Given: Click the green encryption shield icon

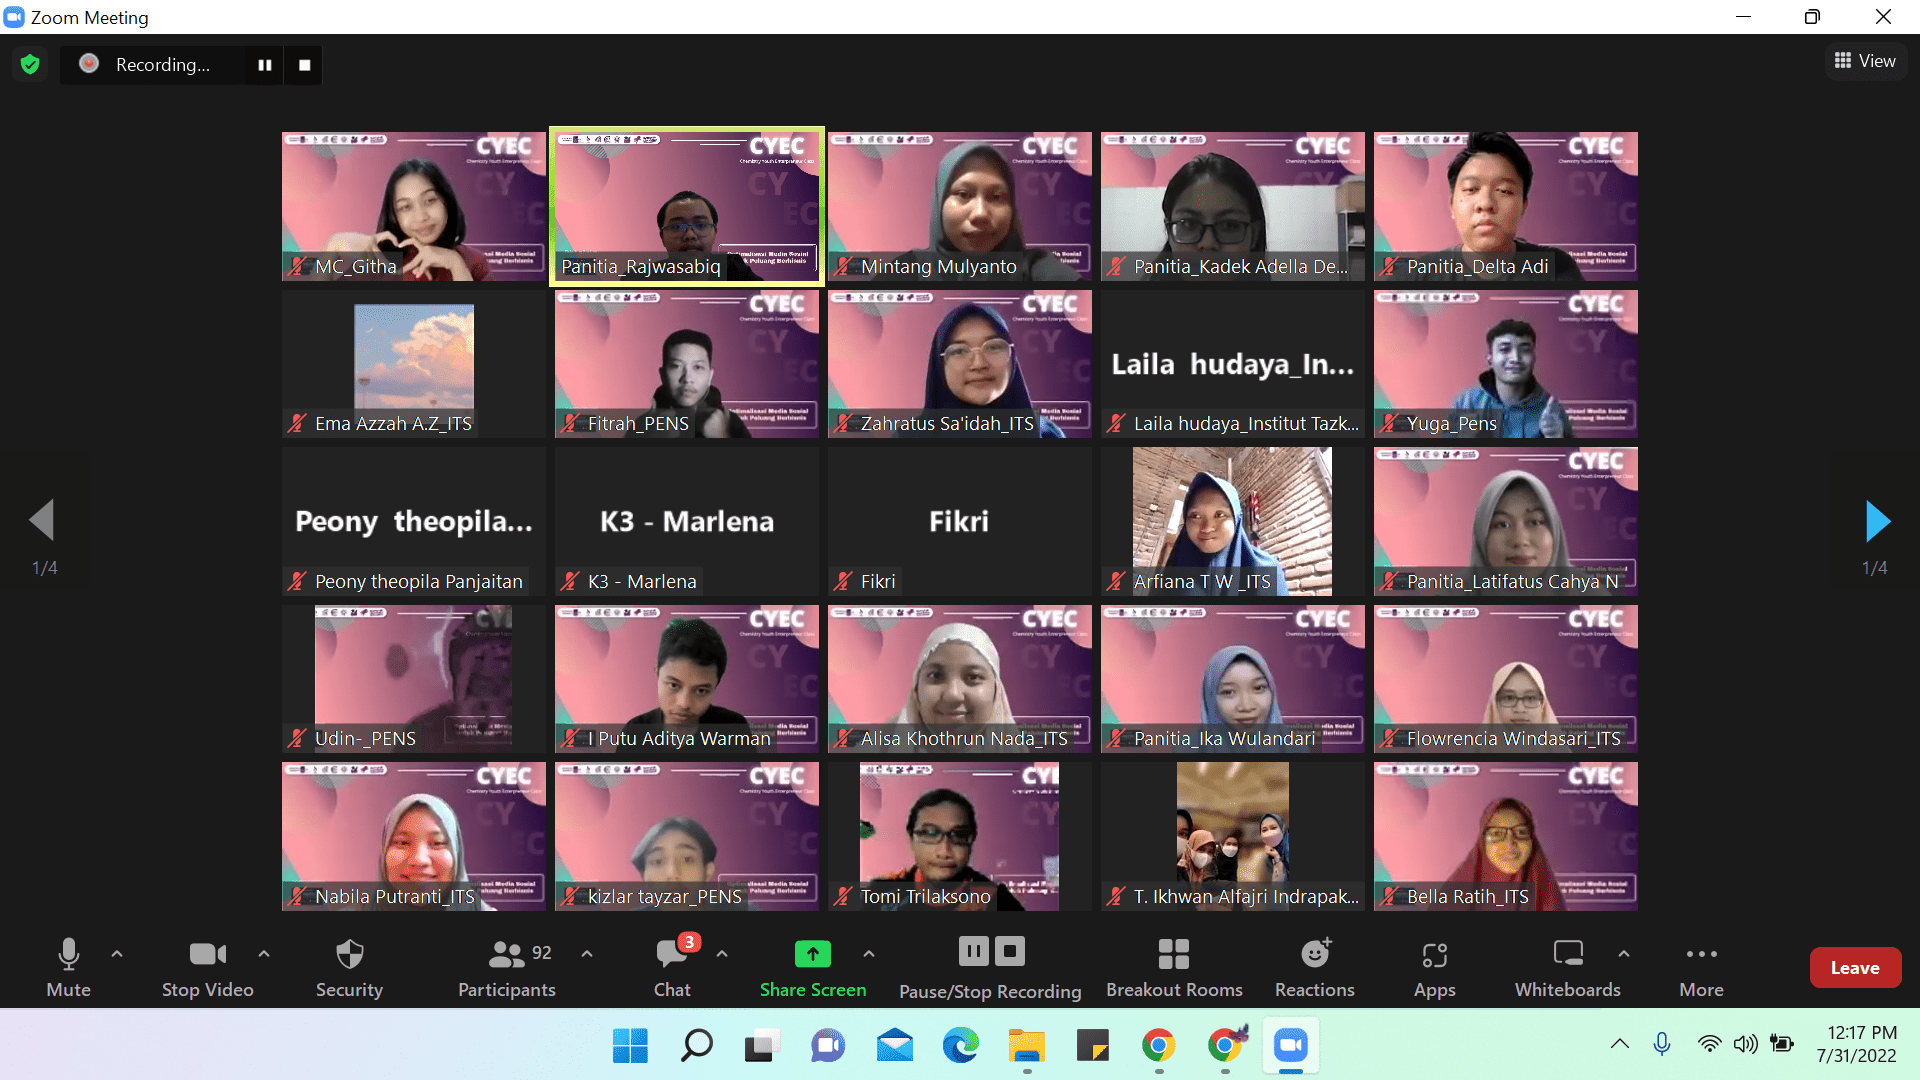Looking at the screenshot, I should 30,65.
